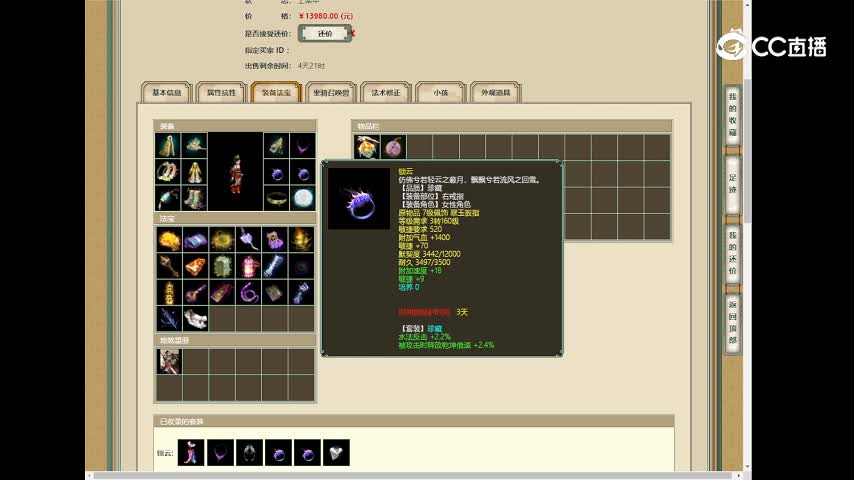Viewport: 854px width, 480px height.
Task: Click the horizontal scrollbar at bottom
Action: [414, 476]
